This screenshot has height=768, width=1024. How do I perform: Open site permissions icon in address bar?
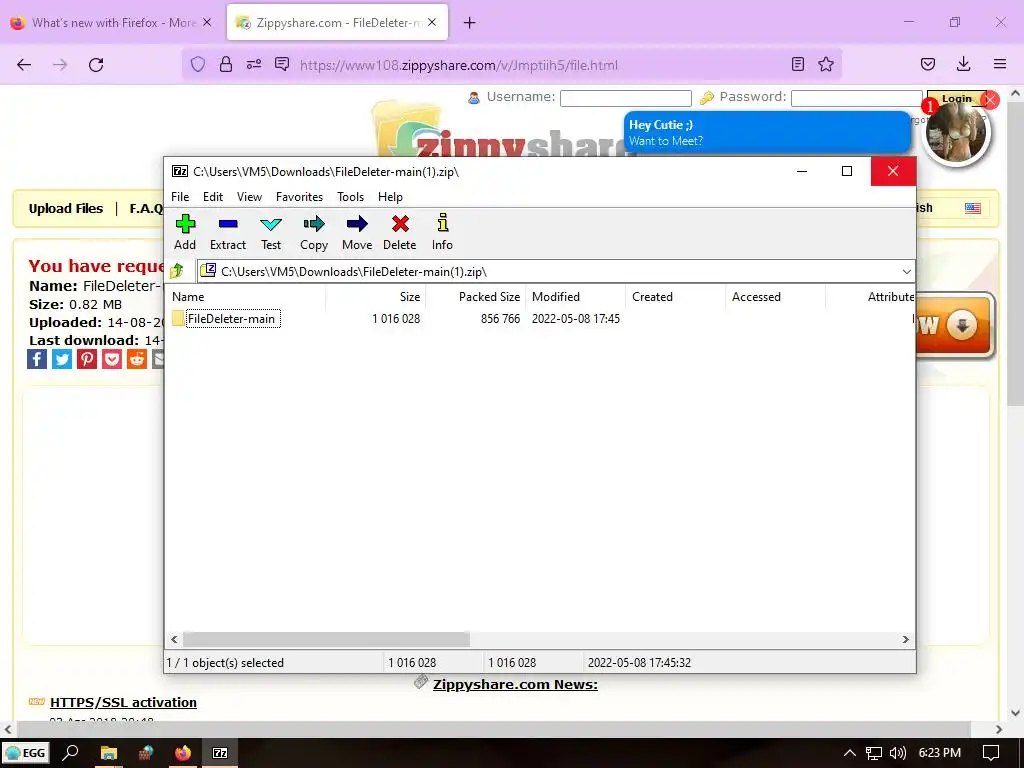[x=254, y=64]
